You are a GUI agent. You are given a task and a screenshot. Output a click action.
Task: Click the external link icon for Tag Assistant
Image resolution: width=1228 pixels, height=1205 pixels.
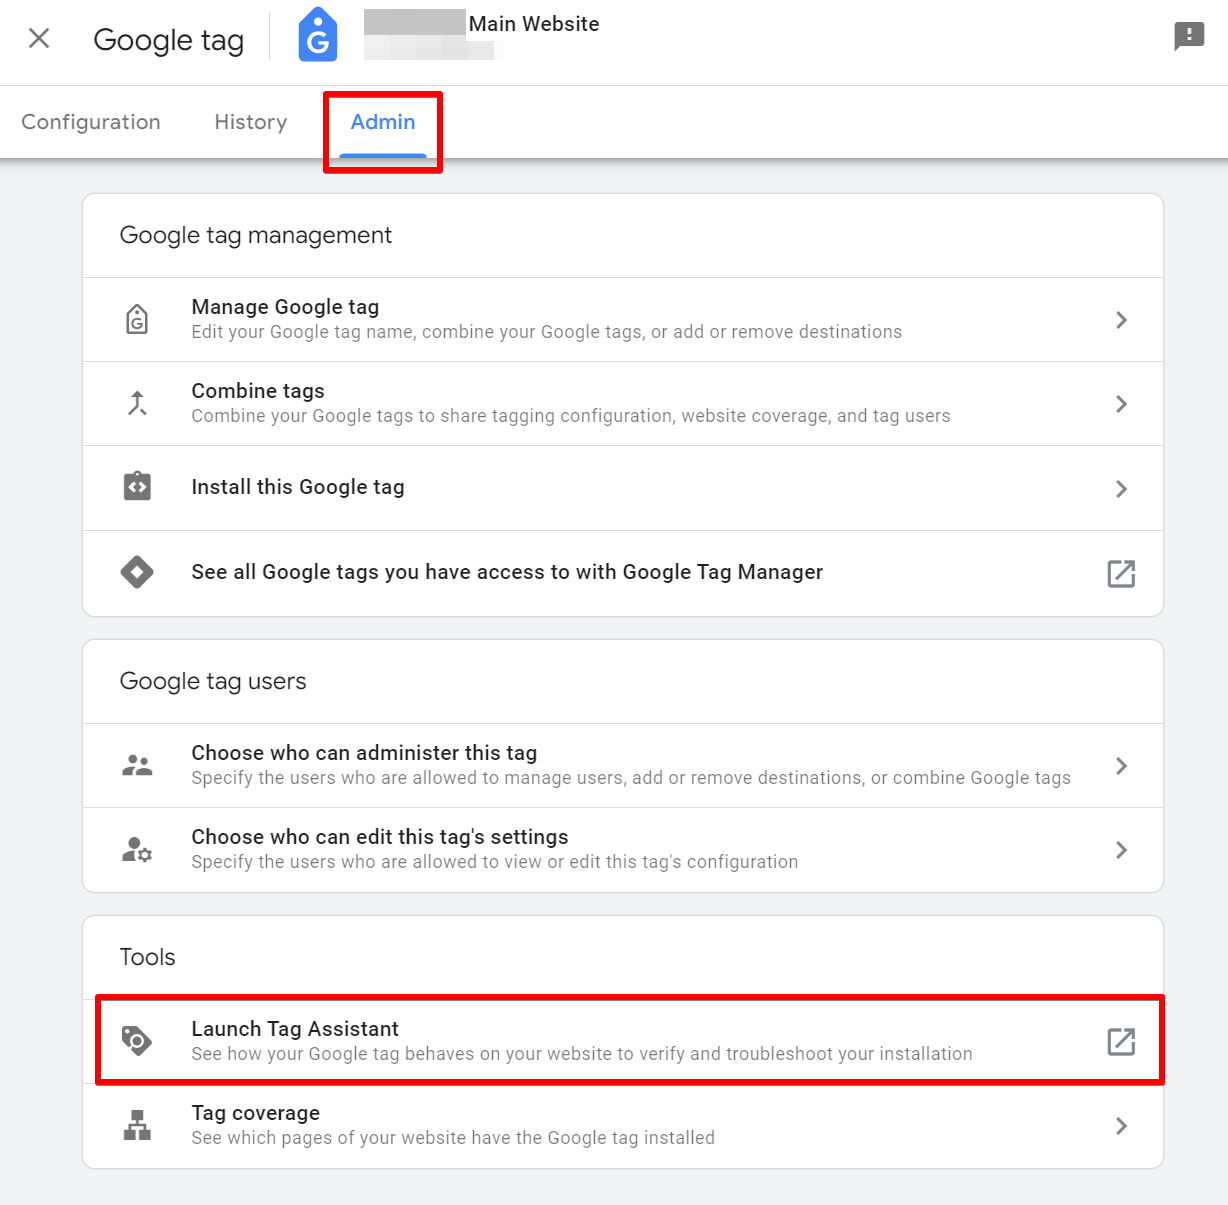(1121, 1040)
